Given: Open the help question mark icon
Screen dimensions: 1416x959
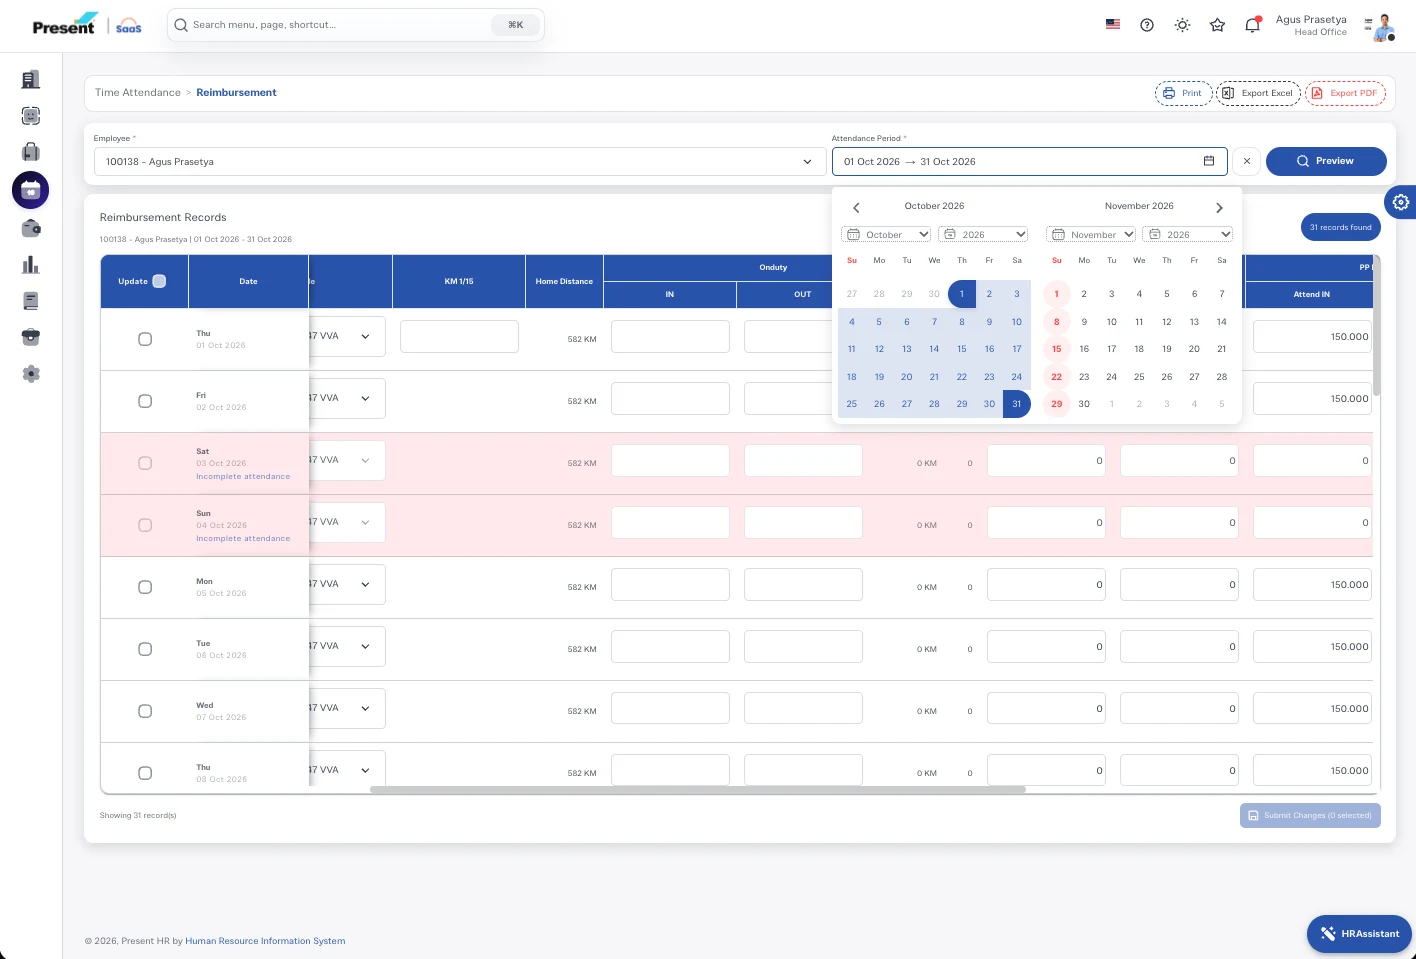Looking at the screenshot, I should pos(1147,25).
